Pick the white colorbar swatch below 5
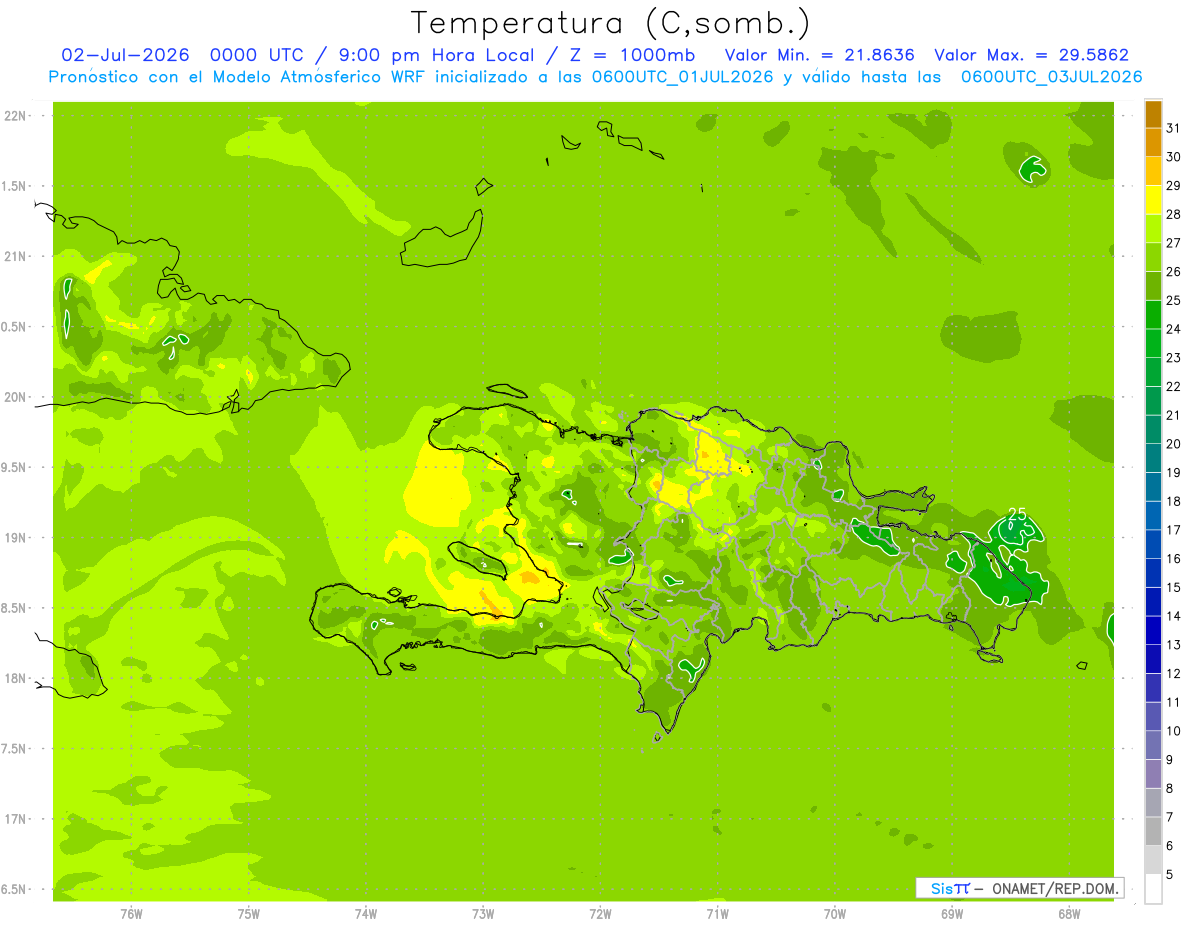Screen dimensions: 1200x927 pos(1153,888)
